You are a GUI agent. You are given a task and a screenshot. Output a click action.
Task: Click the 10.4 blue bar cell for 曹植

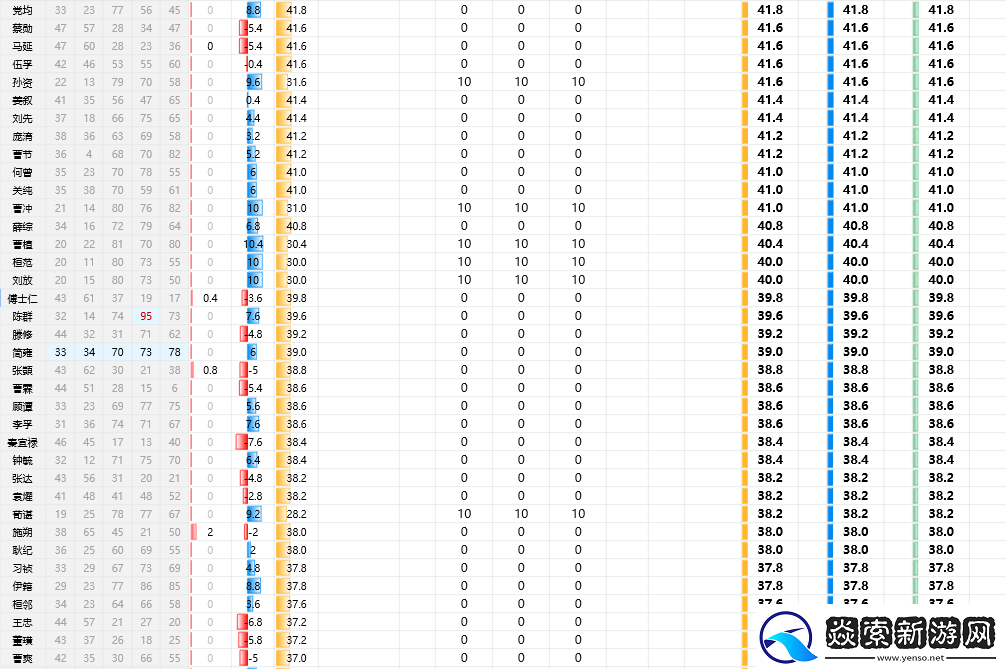(x=253, y=244)
